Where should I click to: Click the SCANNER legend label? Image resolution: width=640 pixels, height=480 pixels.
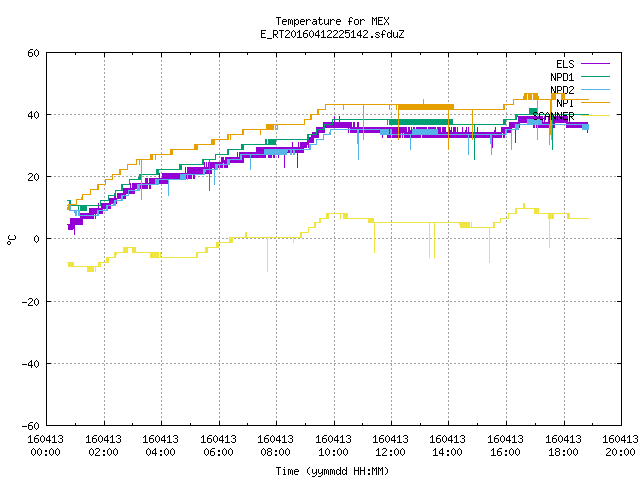(553, 116)
